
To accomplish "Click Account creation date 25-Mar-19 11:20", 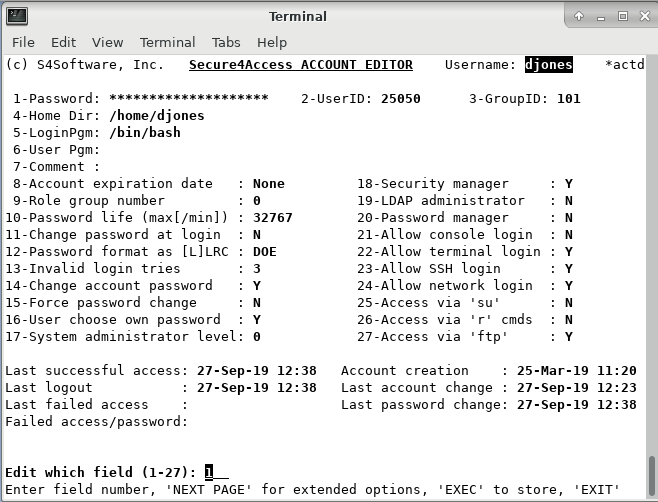I will [577, 371].
